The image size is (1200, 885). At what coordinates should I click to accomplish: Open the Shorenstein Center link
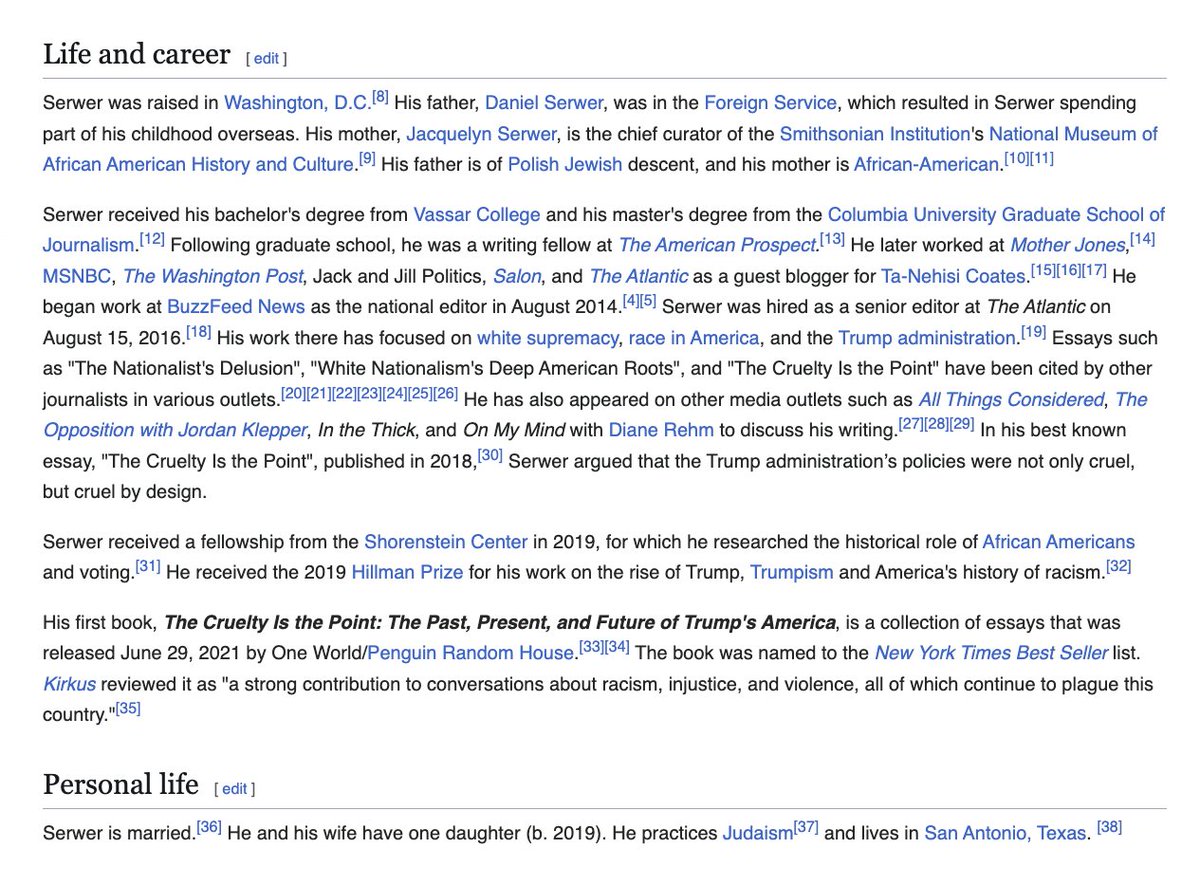click(446, 542)
